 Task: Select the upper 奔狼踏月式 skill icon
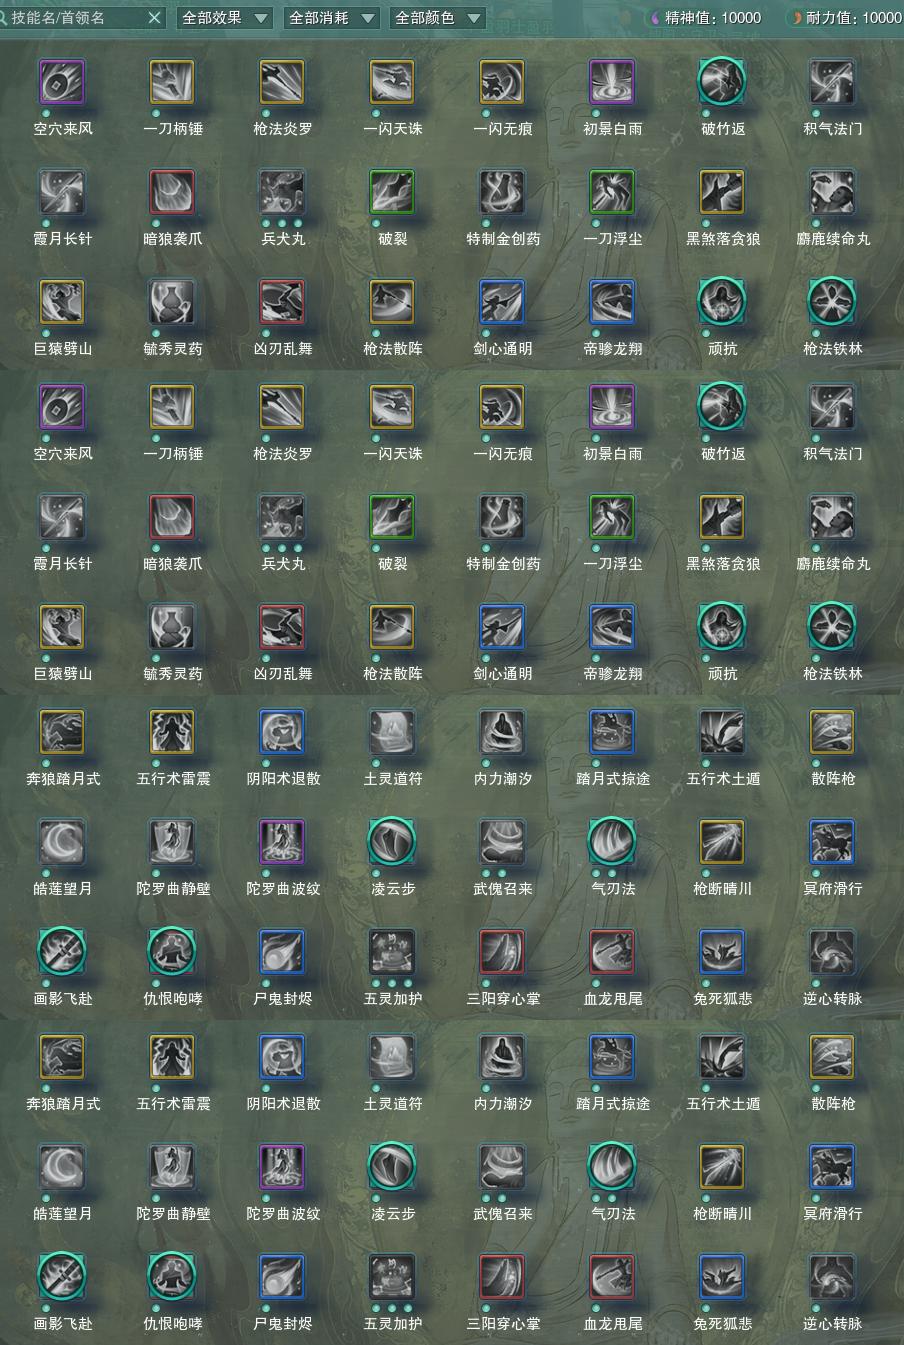tap(62, 732)
